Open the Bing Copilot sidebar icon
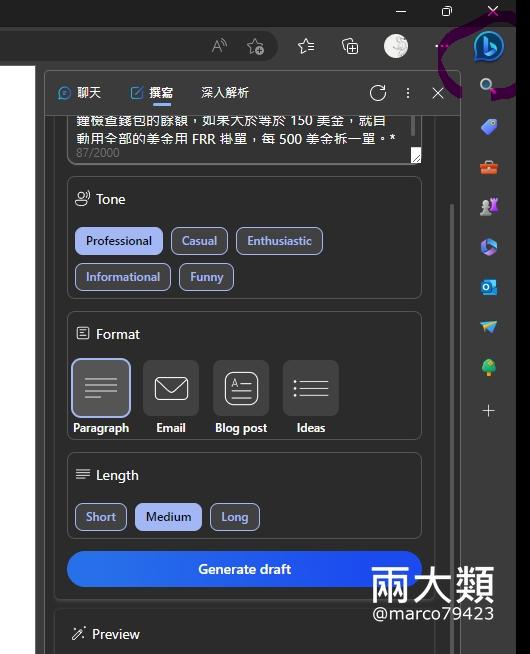This screenshot has width=530, height=654. pyautogui.click(x=488, y=46)
